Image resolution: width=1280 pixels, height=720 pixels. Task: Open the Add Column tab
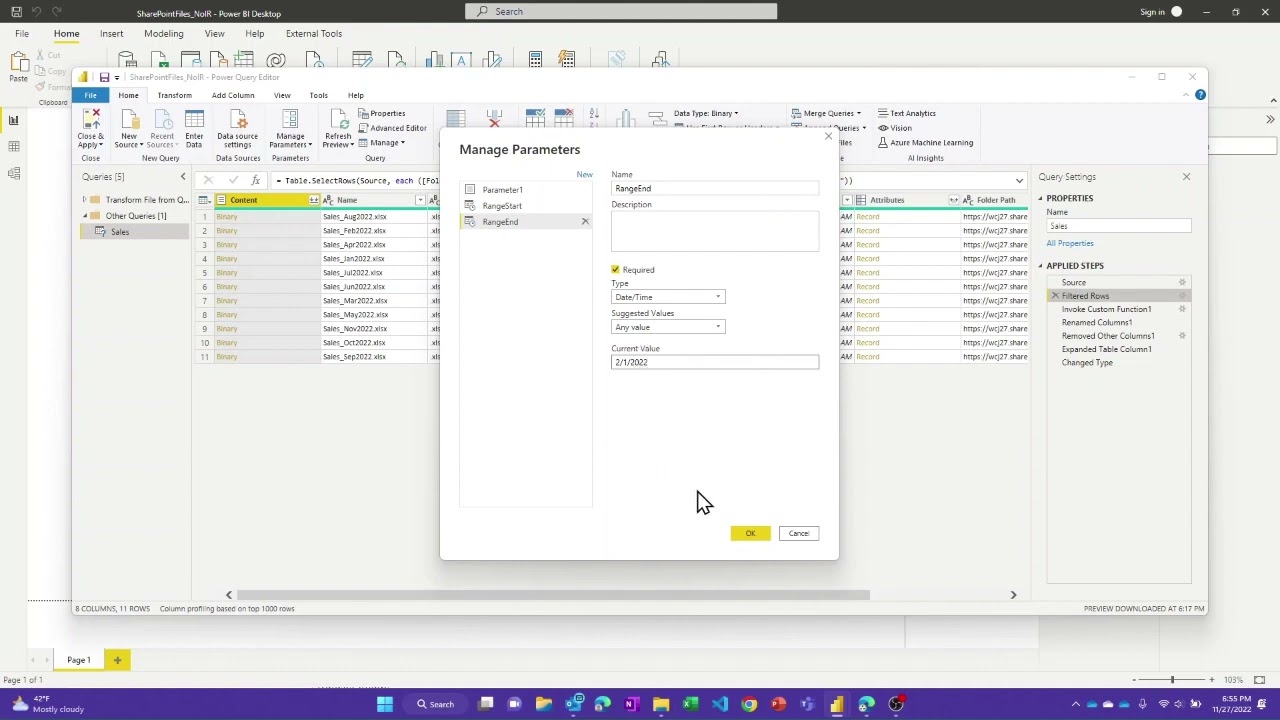click(233, 95)
